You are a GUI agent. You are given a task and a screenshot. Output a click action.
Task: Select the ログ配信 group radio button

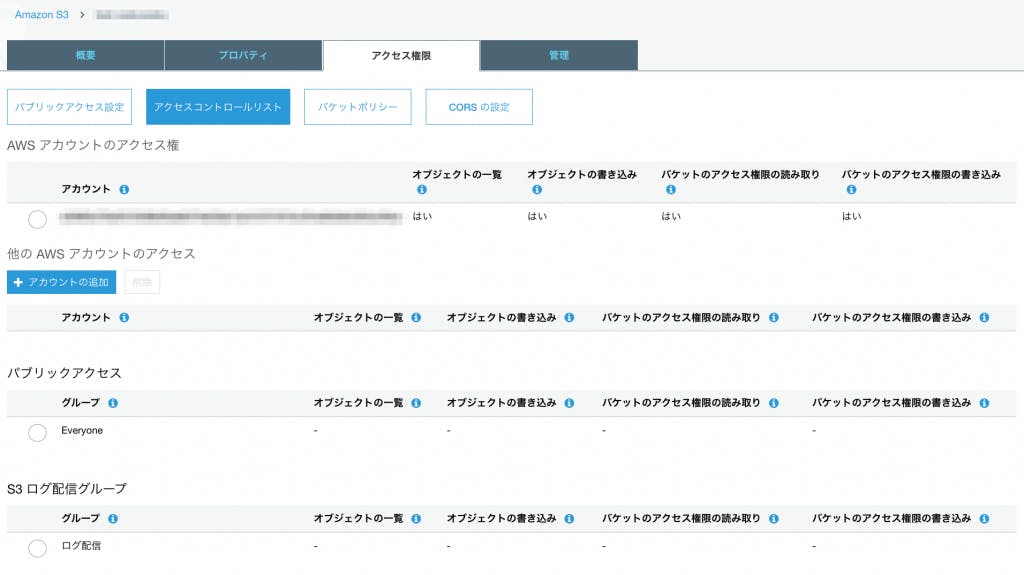click(37, 548)
